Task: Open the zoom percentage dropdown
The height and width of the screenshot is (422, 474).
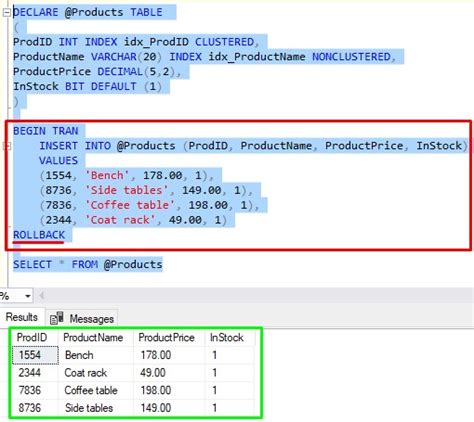Action: coord(28,296)
